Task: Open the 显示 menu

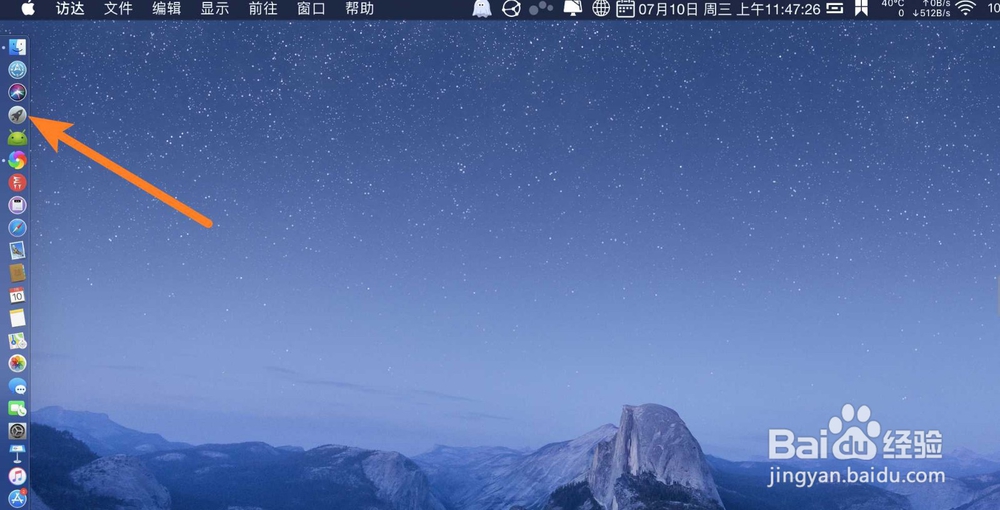Action: click(x=215, y=9)
